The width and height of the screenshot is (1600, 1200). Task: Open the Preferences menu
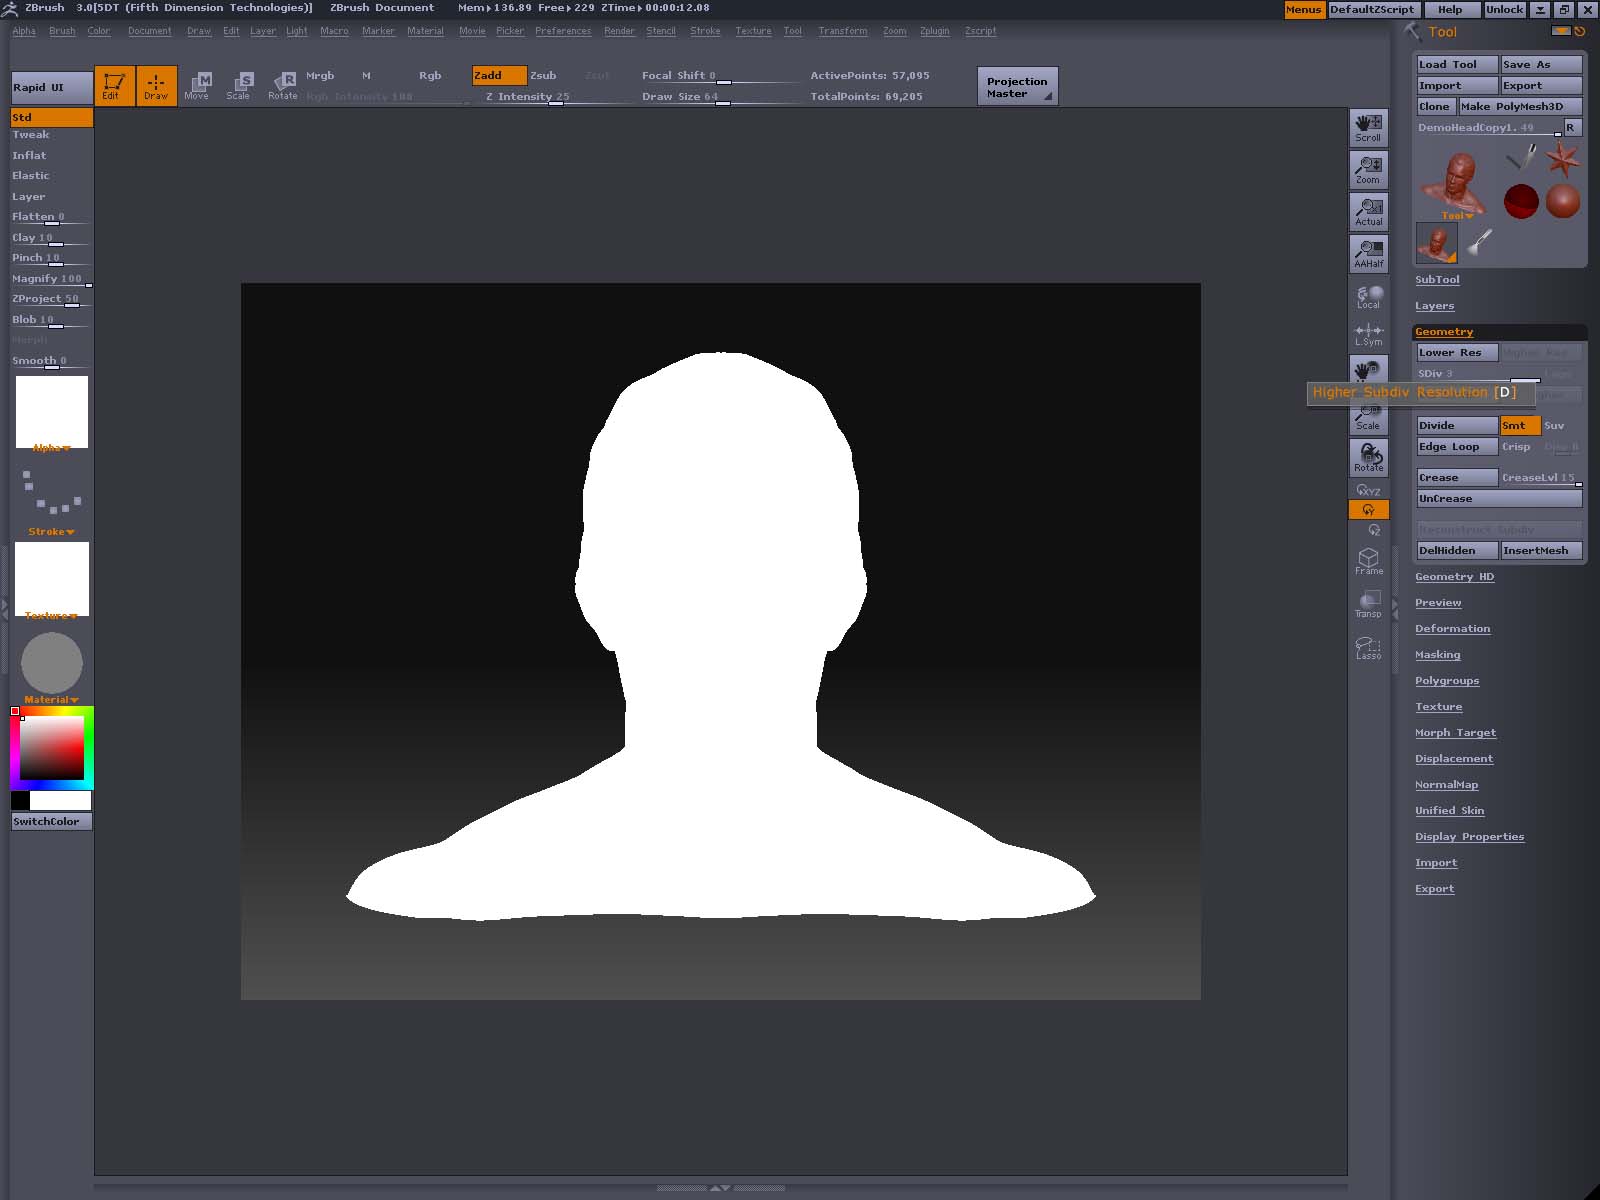coord(562,31)
